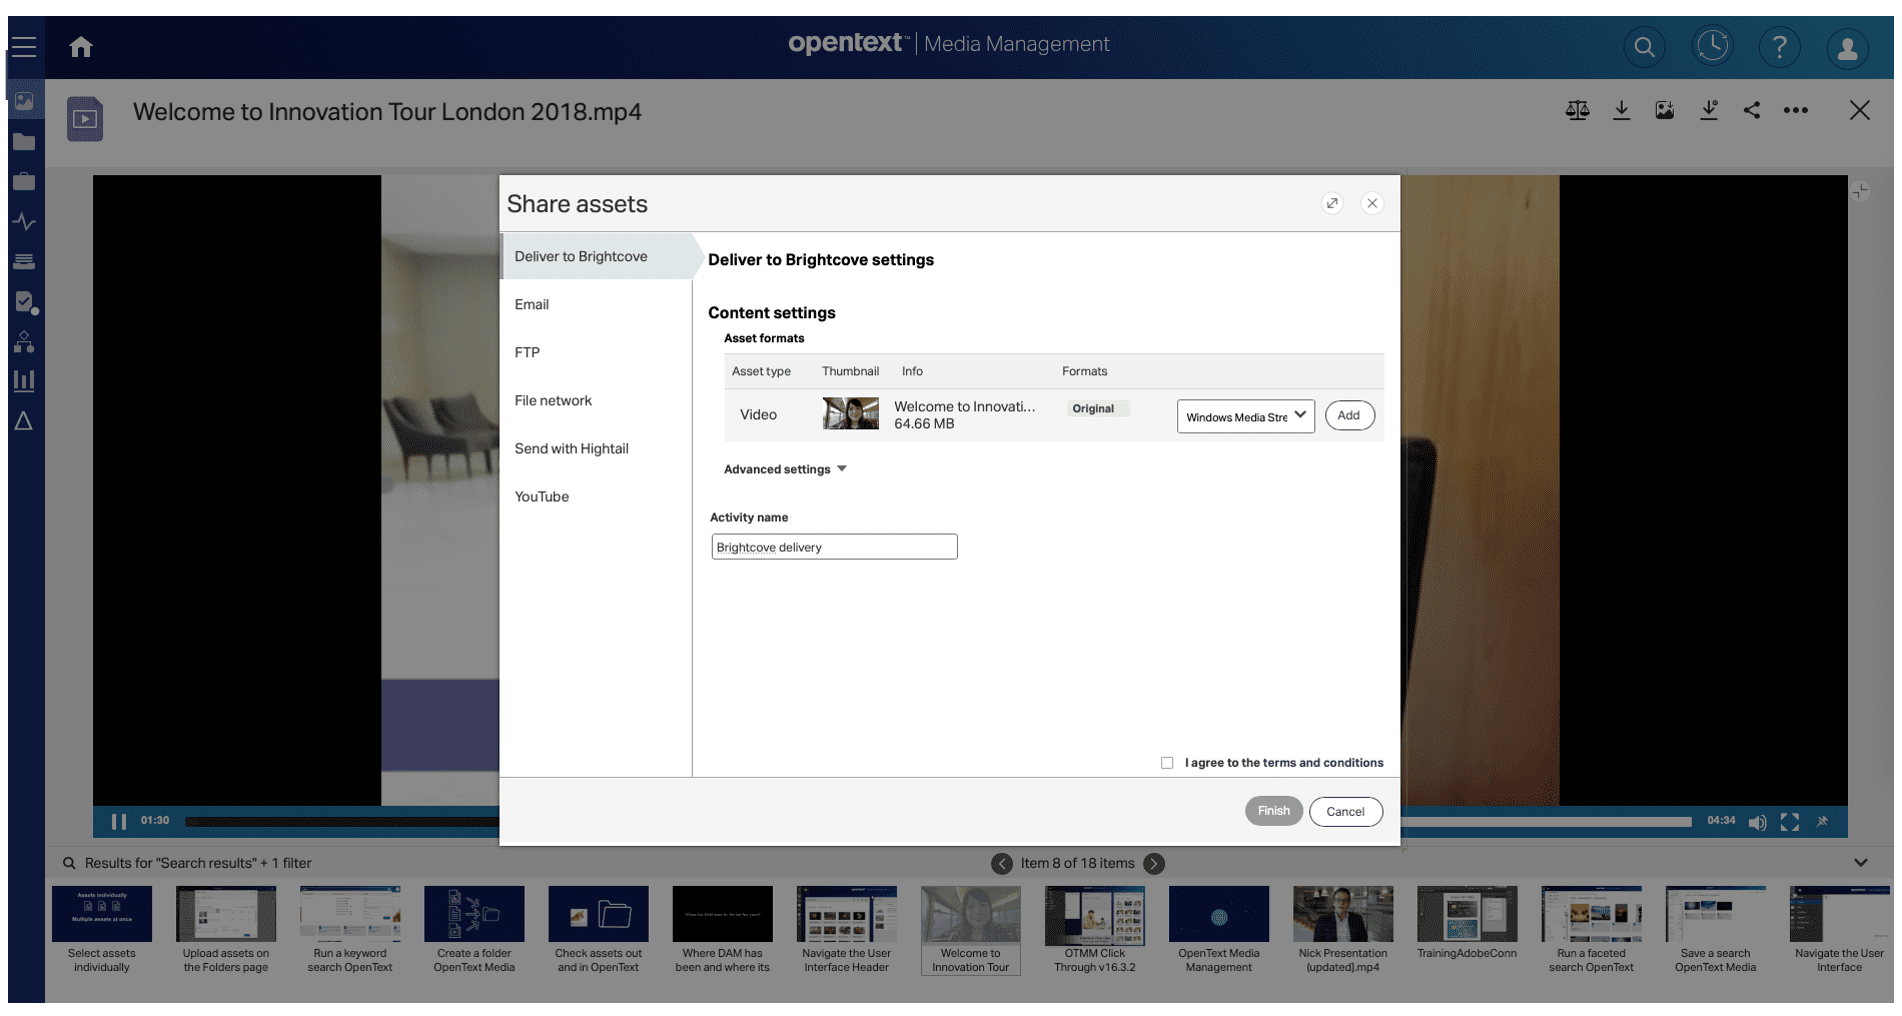The image size is (1902, 1016).
Task: Open the more options ellipsis menu
Action: pyautogui.click(x=1796, y=111)
